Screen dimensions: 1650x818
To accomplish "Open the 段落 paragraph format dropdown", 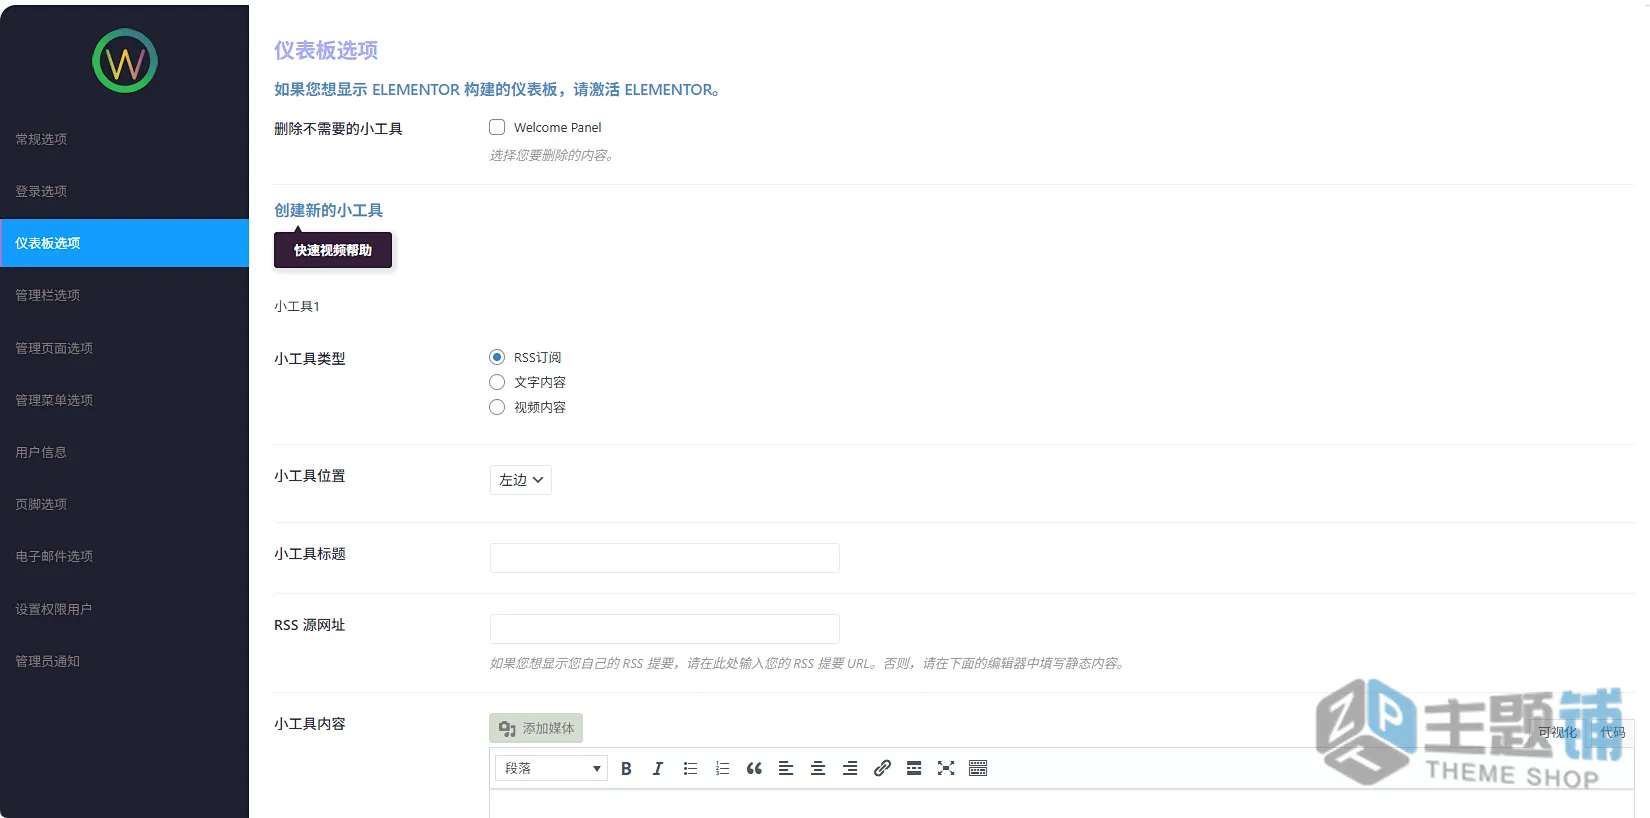I will [551, 768].
